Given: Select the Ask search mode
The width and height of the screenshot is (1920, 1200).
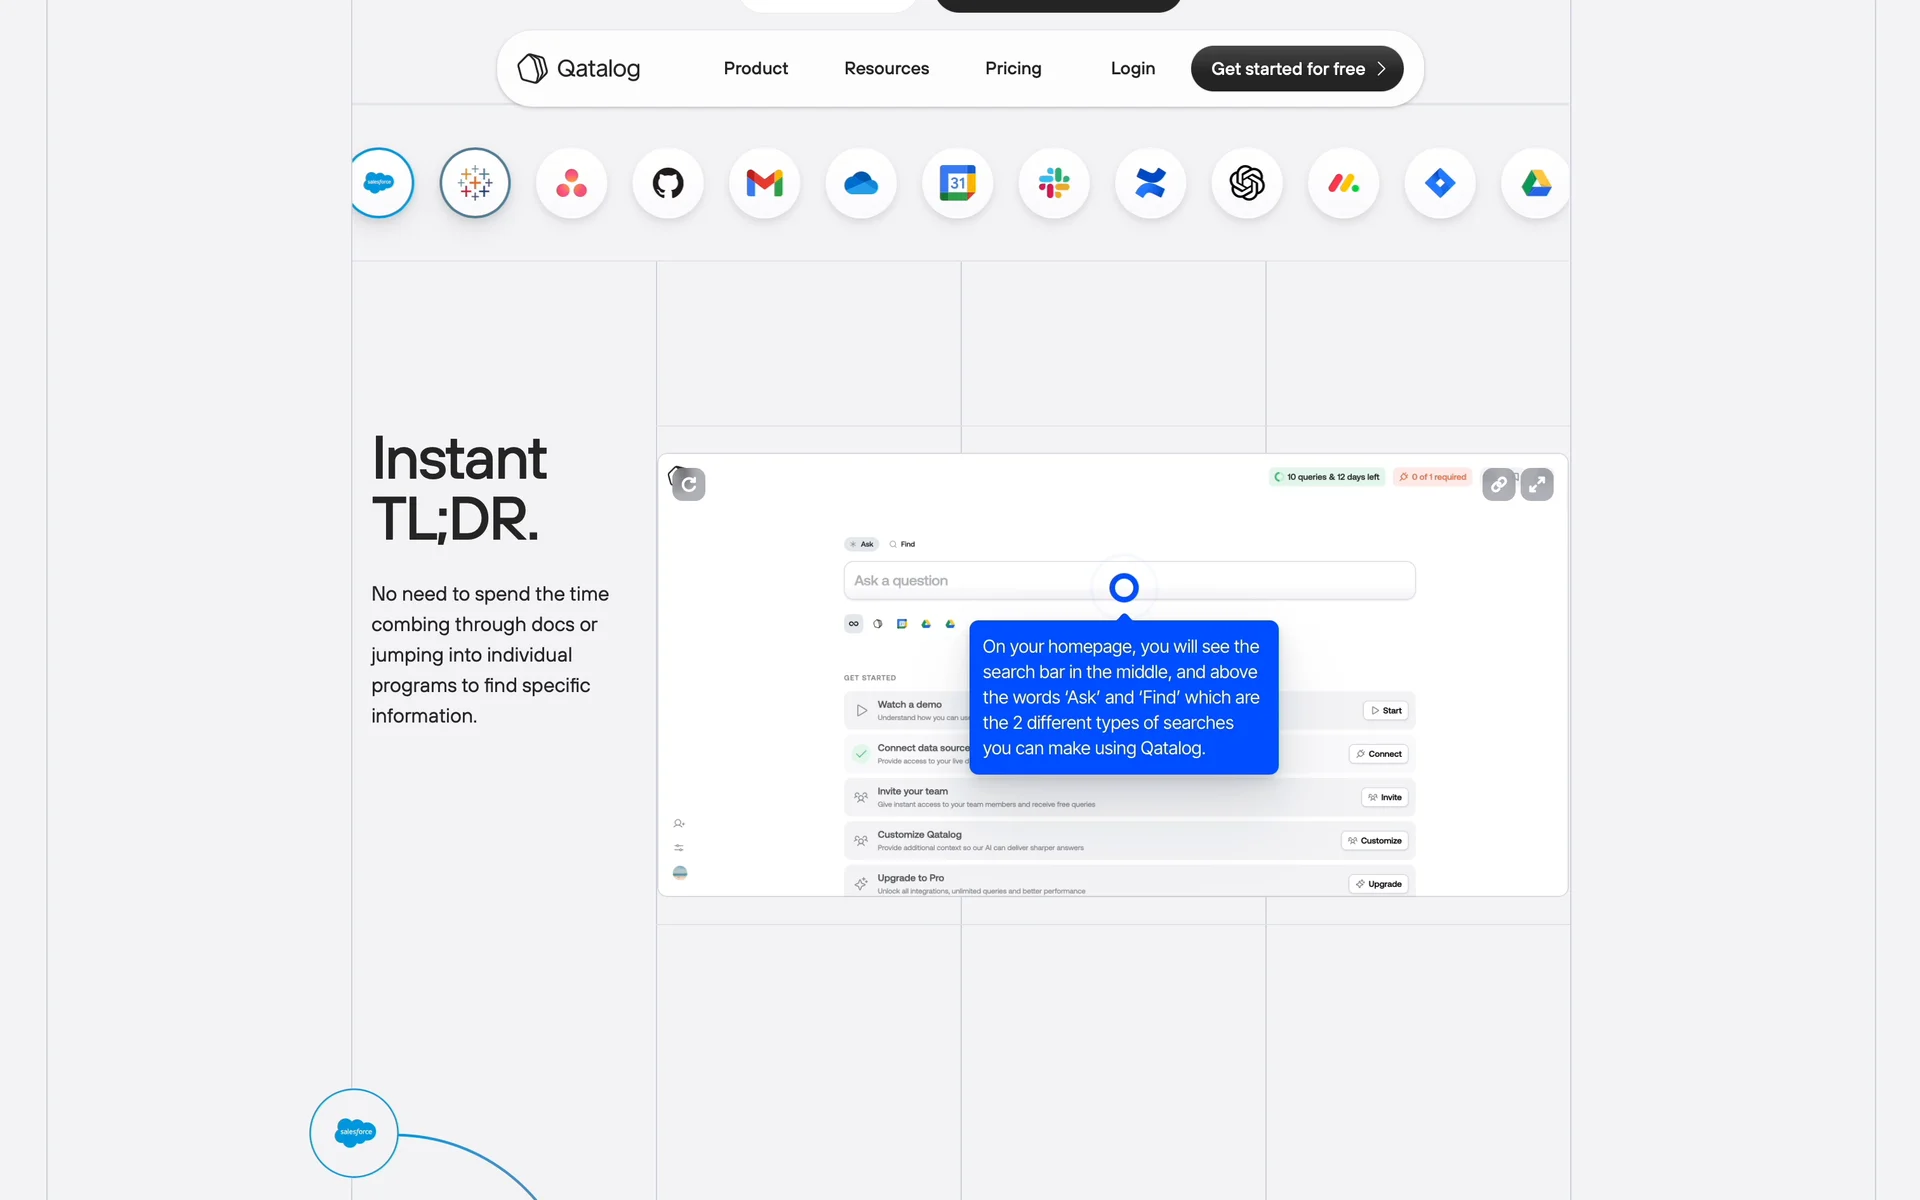Looking at the screenshot, I should [x=862, y=544].
